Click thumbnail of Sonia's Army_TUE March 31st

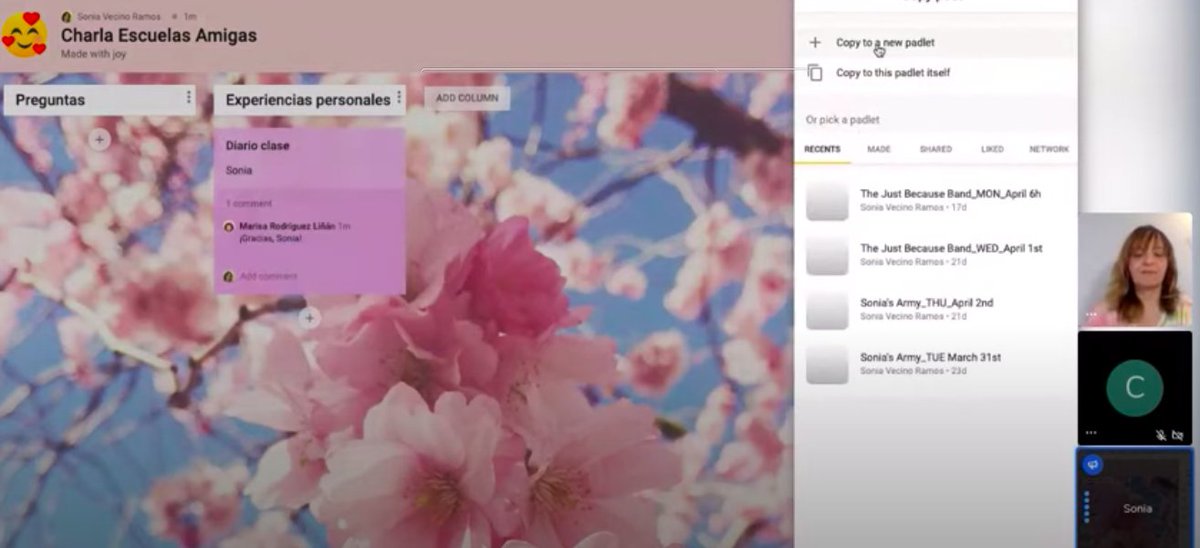pyautogui.click(x=827, y=365)
